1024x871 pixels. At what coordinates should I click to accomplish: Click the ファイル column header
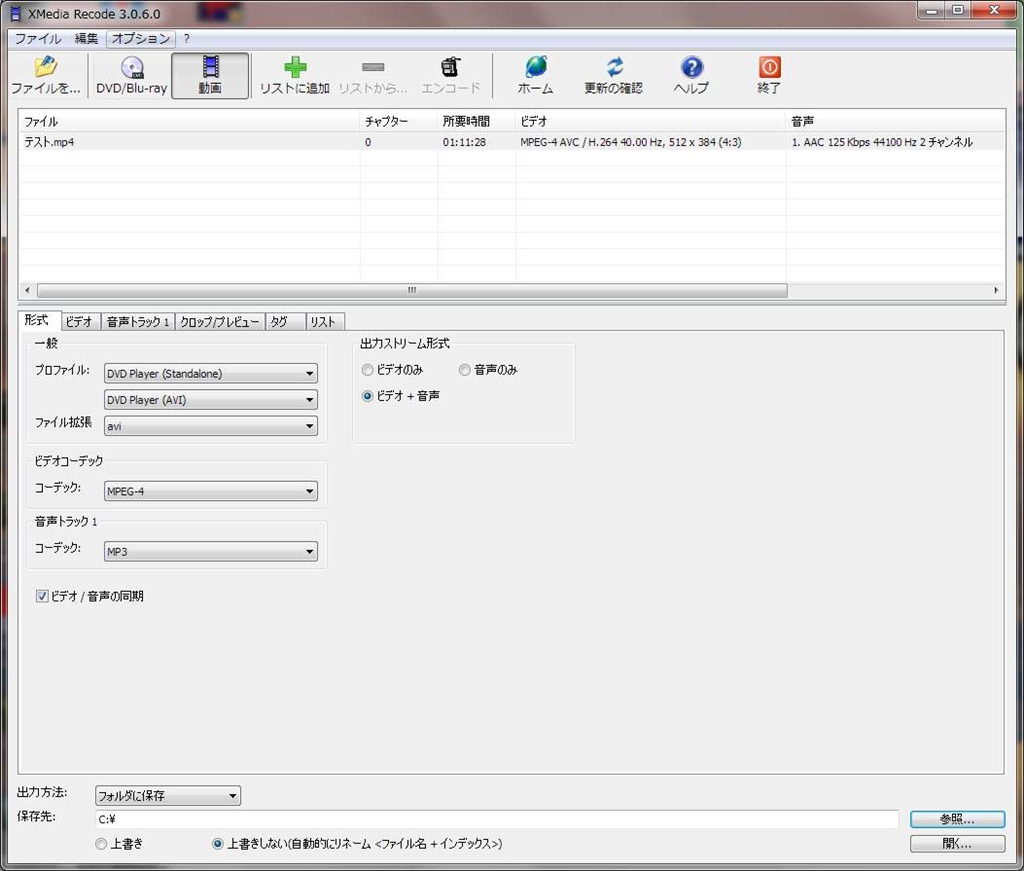[189, 121]
